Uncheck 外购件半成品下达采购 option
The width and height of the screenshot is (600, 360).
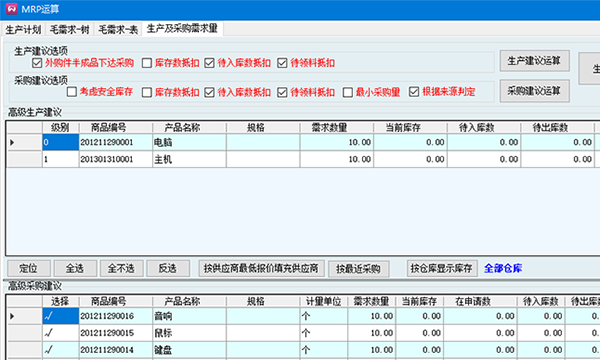click(37, 63)
